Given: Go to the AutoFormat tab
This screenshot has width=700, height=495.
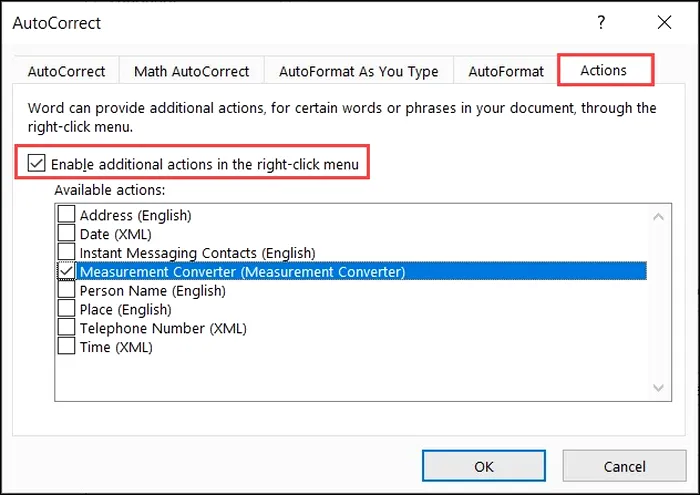Looking at the screenshot, I should tap(506, 72).
